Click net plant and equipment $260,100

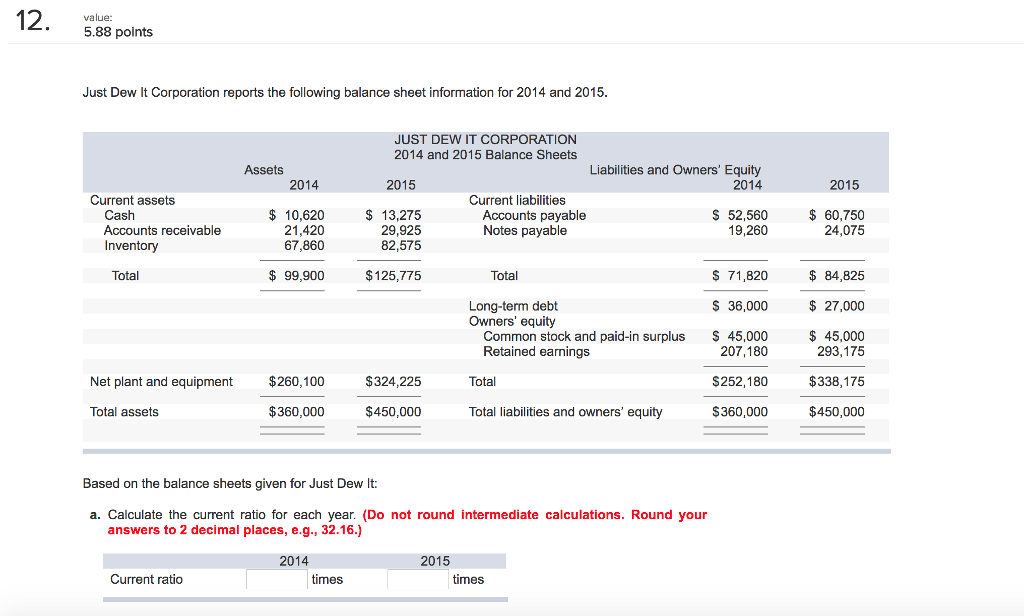(296, 381)
